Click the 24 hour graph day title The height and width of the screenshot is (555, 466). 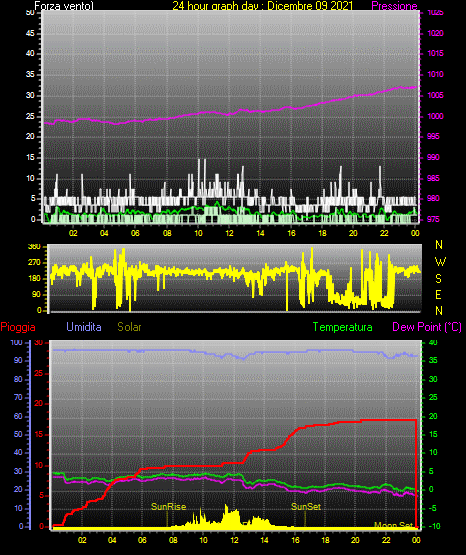(x=263, y=6)
